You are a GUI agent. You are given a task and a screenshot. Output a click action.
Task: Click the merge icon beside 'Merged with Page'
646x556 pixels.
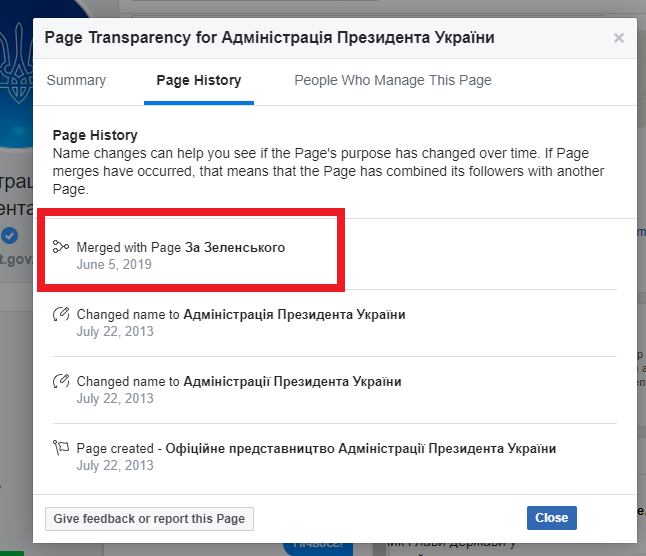point(61,247)
